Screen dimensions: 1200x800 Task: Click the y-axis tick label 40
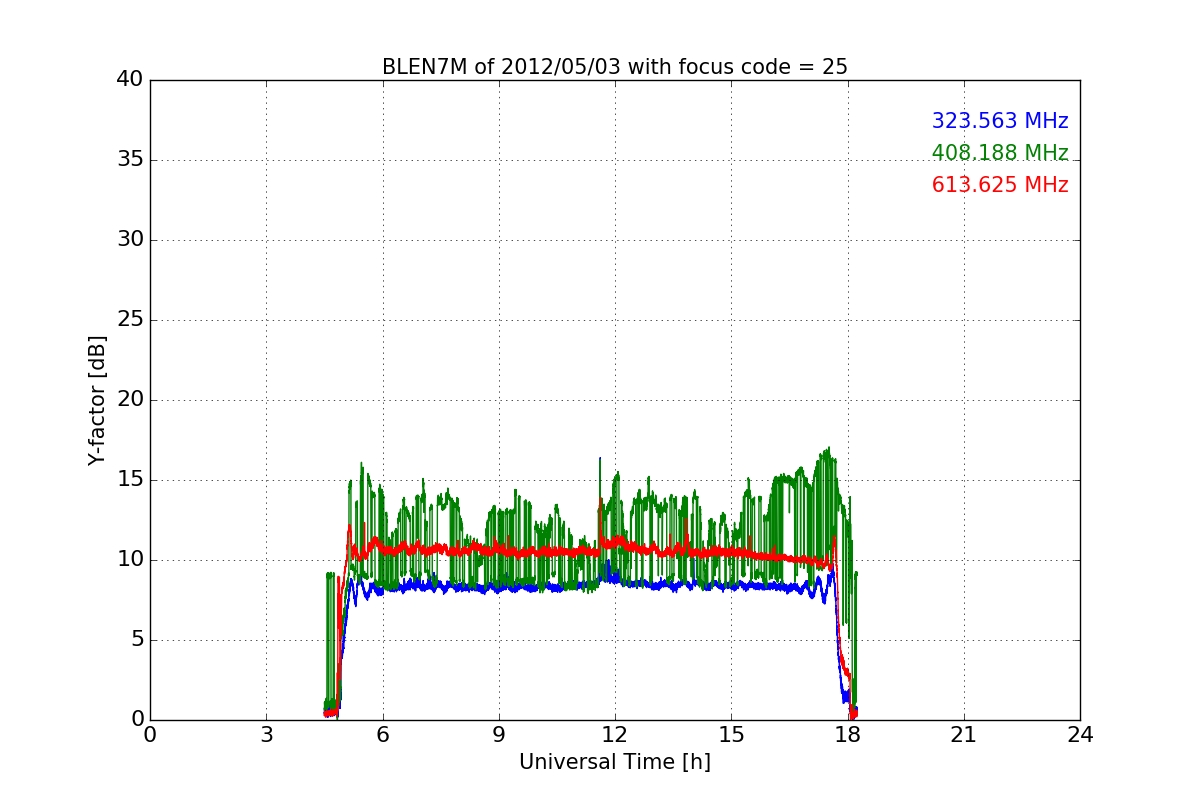click(129, 80)
